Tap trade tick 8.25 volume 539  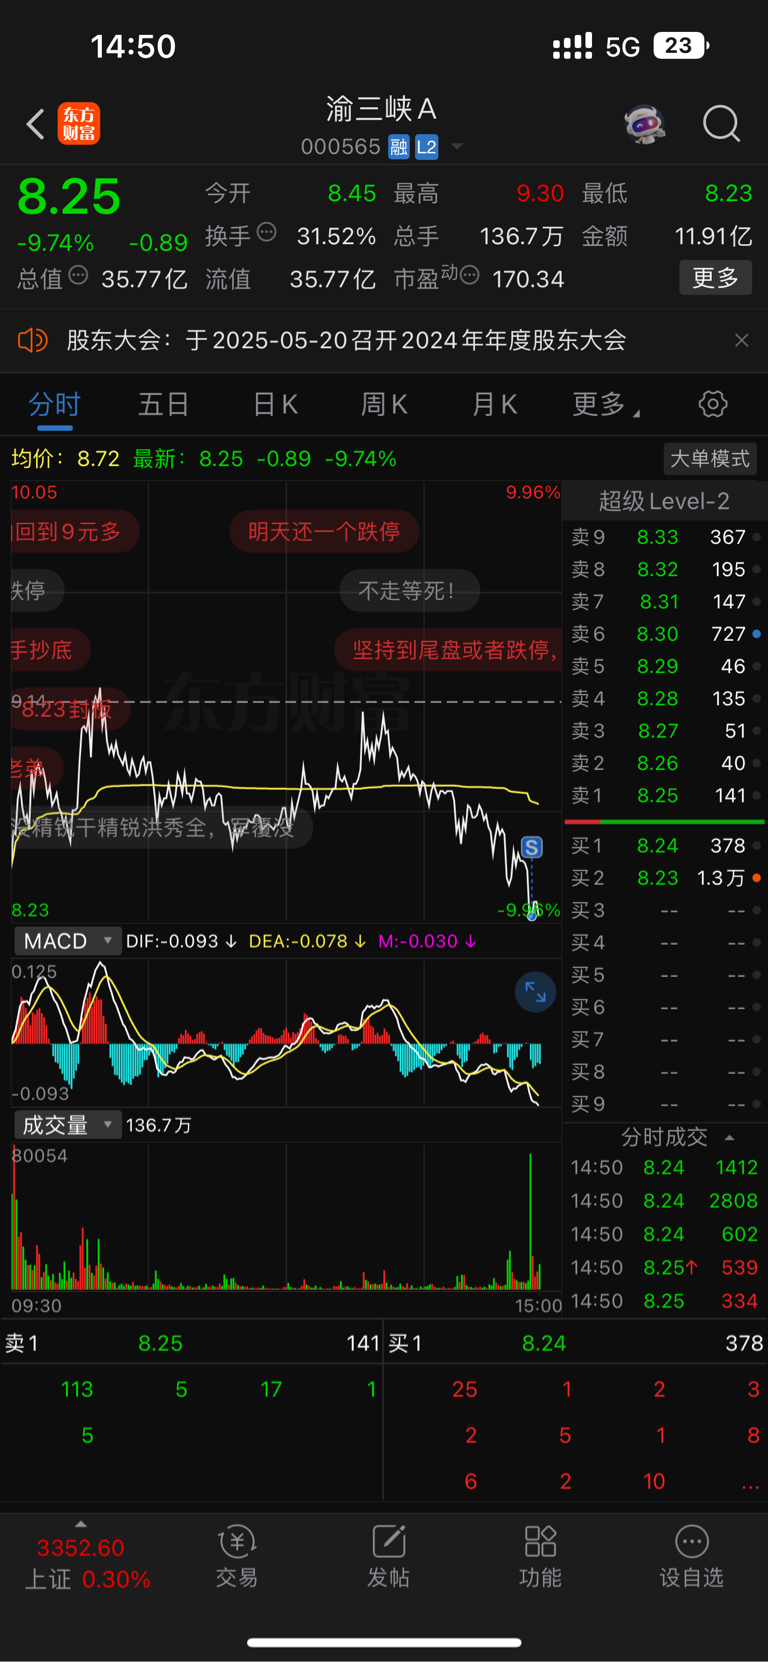click(x=664, y=1268)
